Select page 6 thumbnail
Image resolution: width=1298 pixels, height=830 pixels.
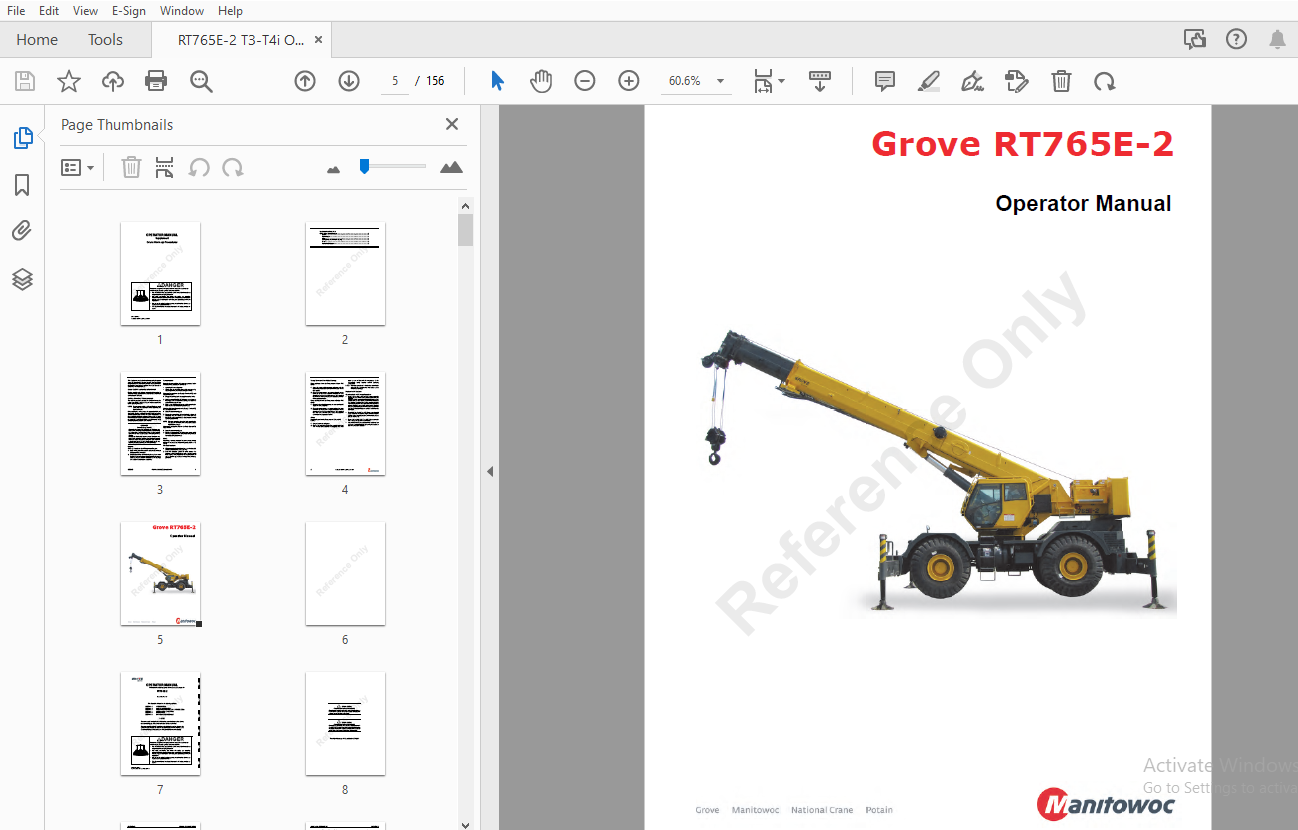345,574
